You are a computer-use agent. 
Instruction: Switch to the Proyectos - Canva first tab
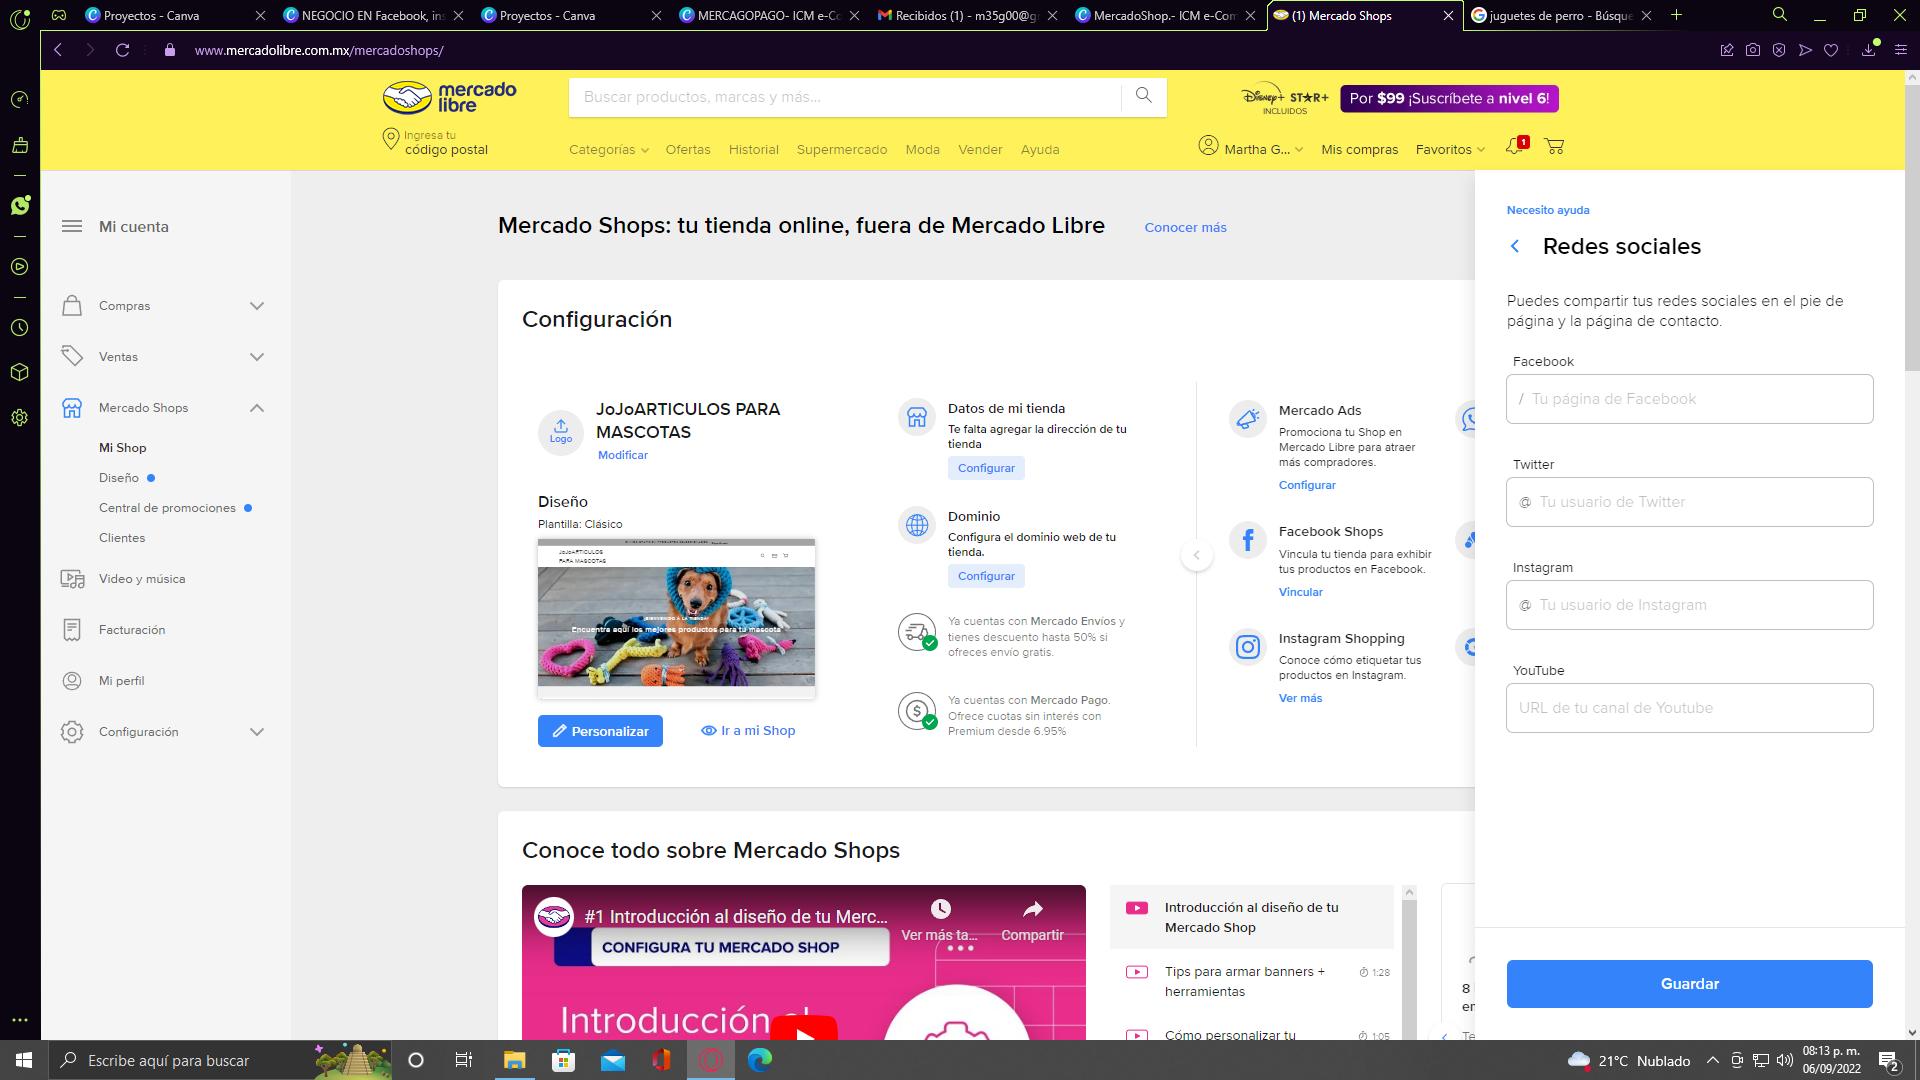[x=150, y=15]
